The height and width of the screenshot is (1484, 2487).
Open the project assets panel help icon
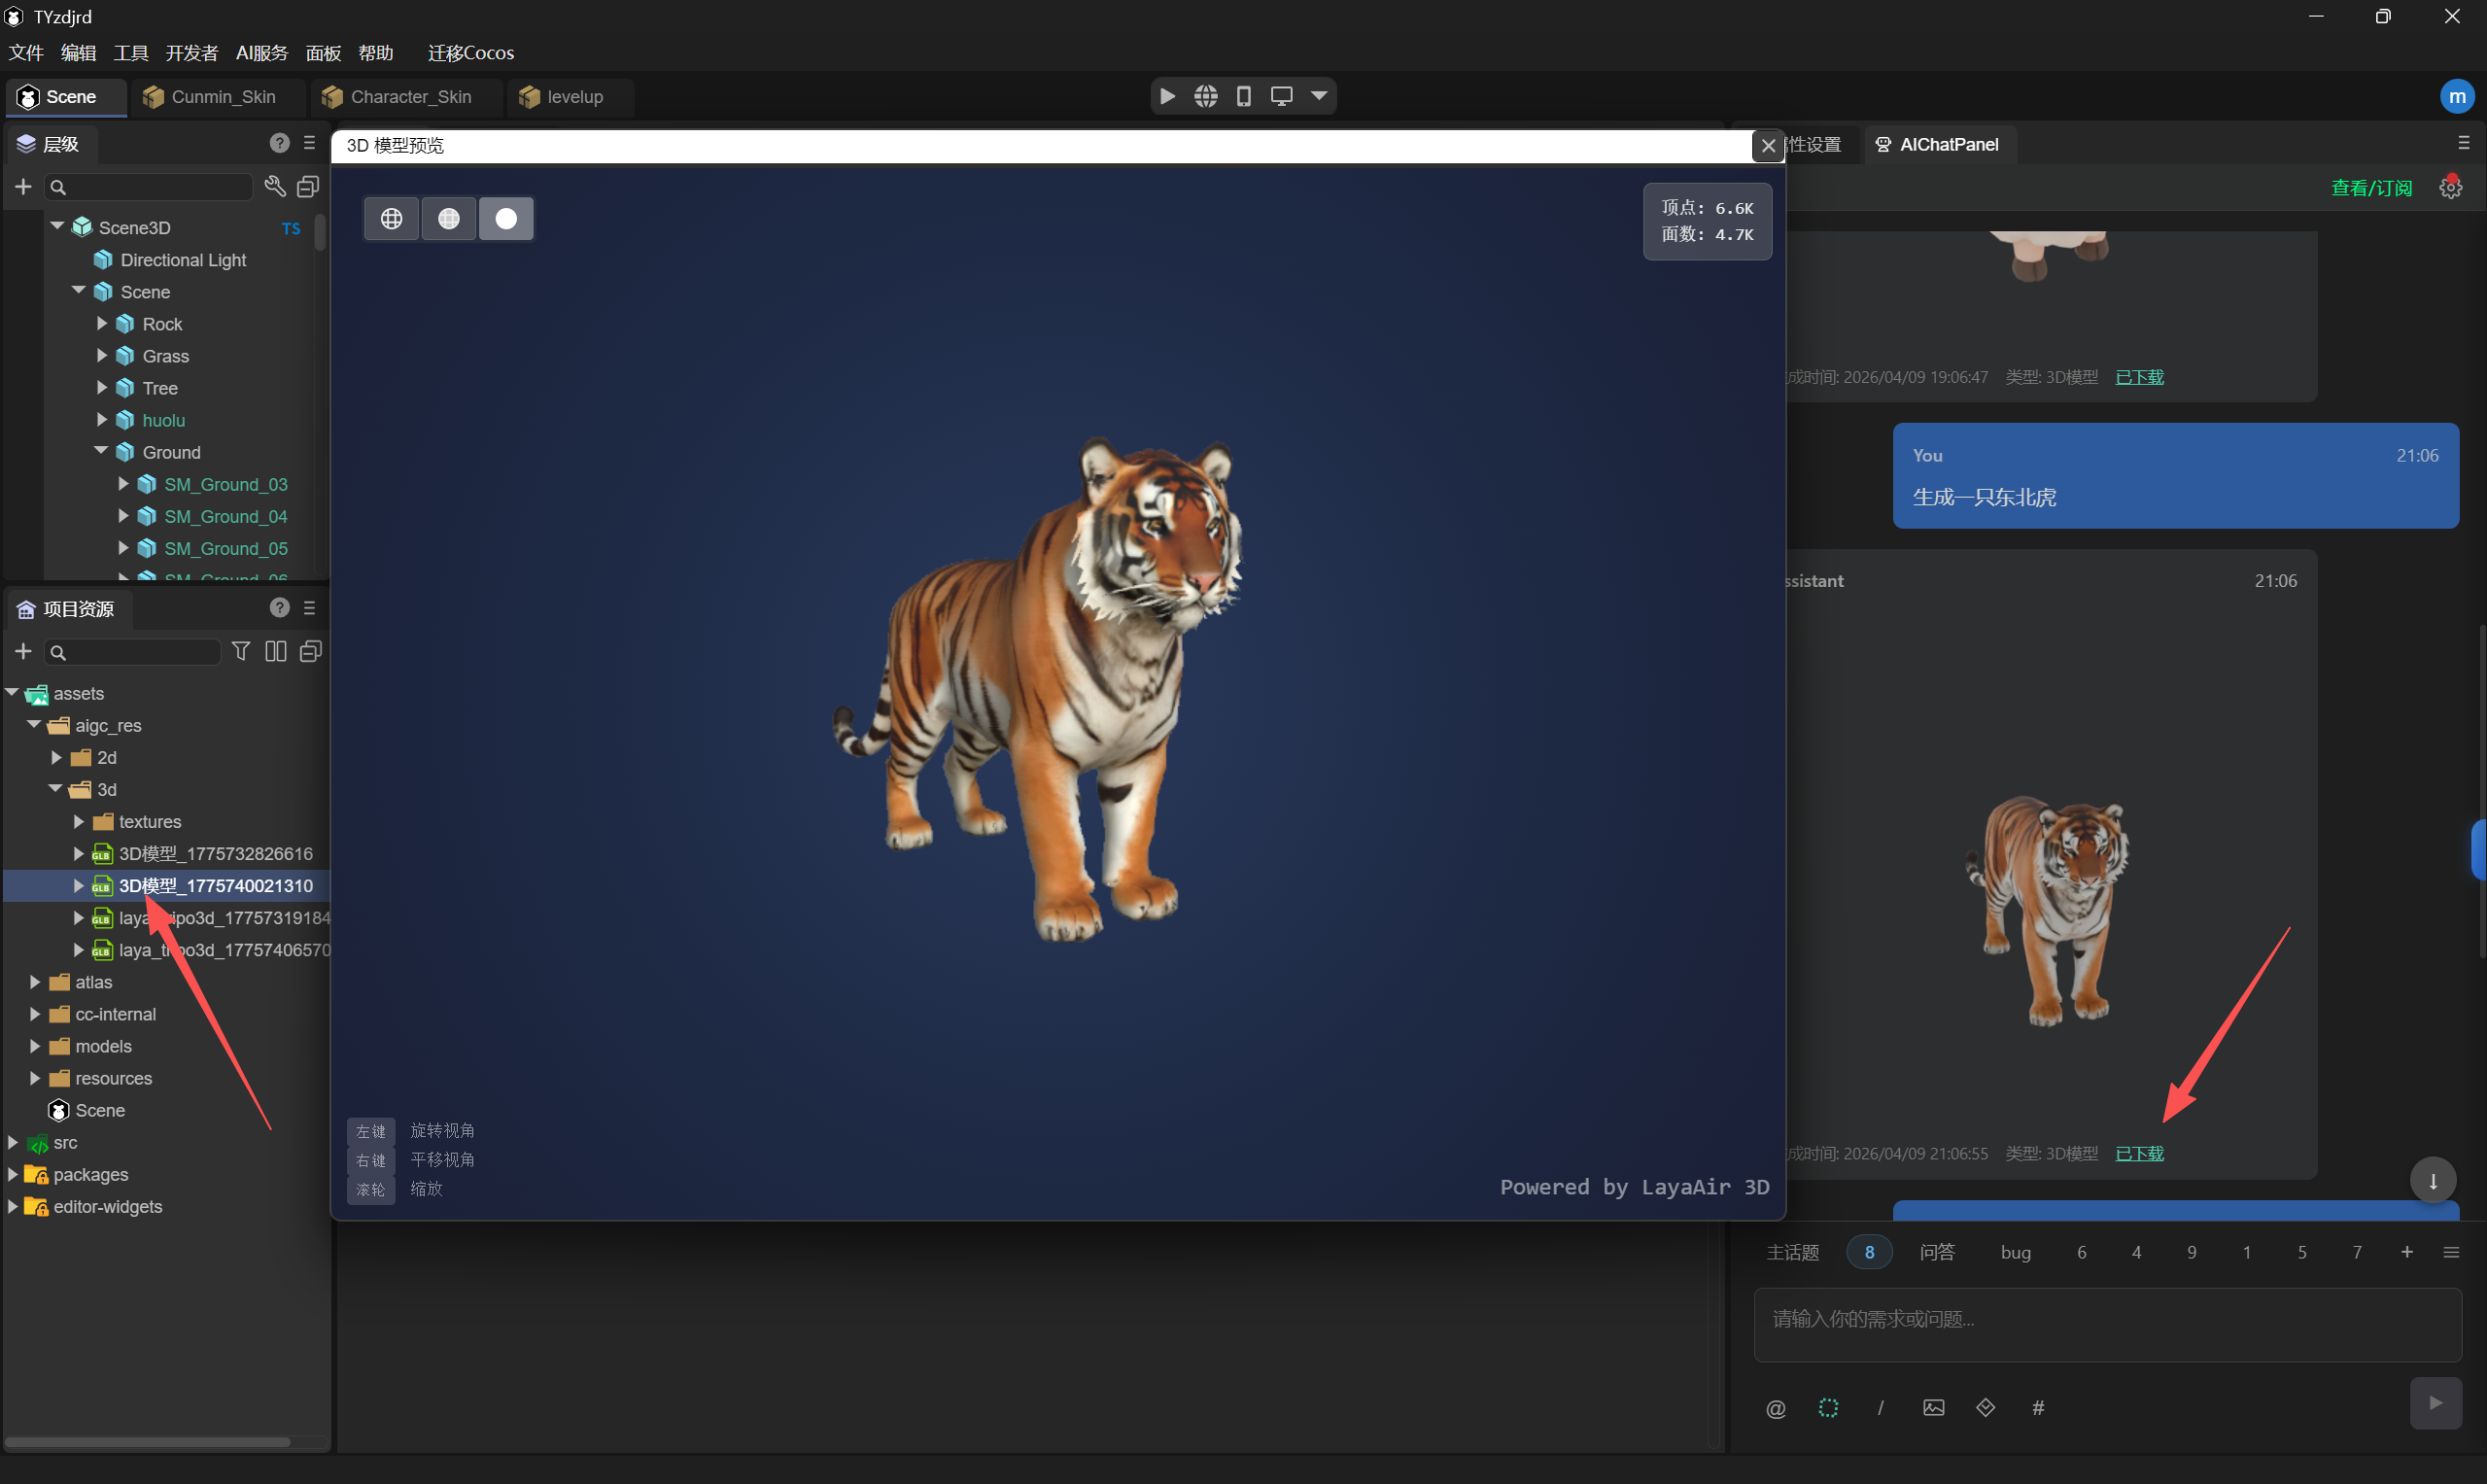tap(279, 608)
